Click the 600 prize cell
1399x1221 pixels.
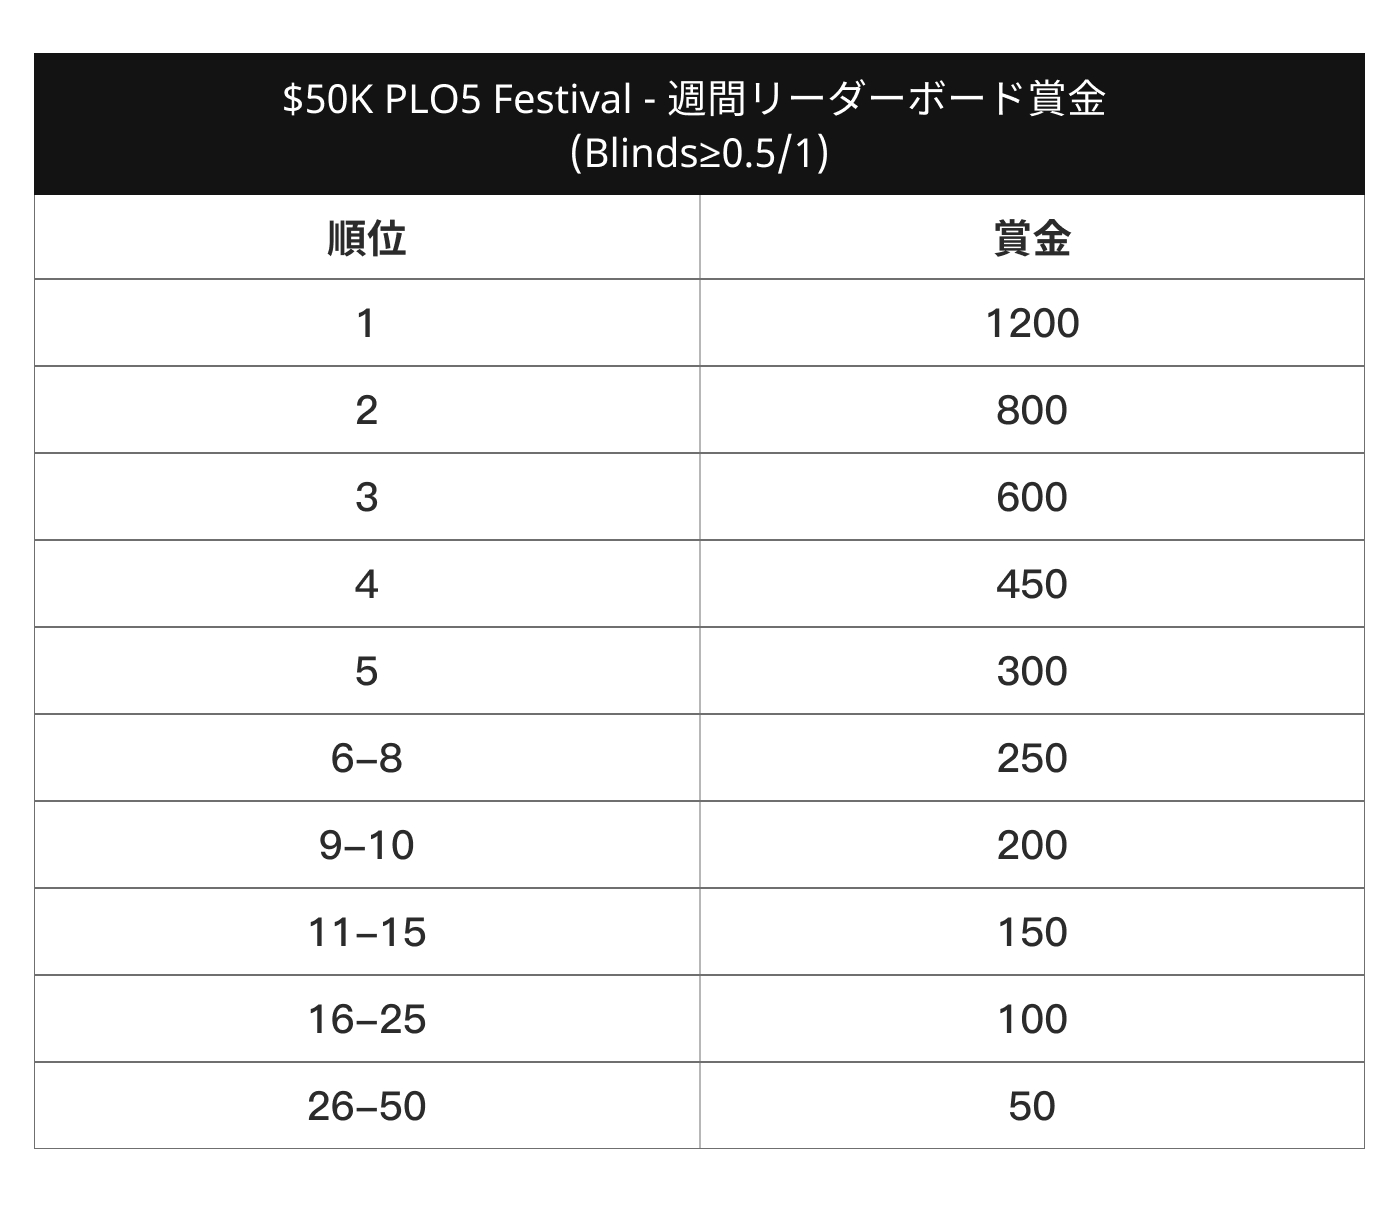[x=1032, y=497]
